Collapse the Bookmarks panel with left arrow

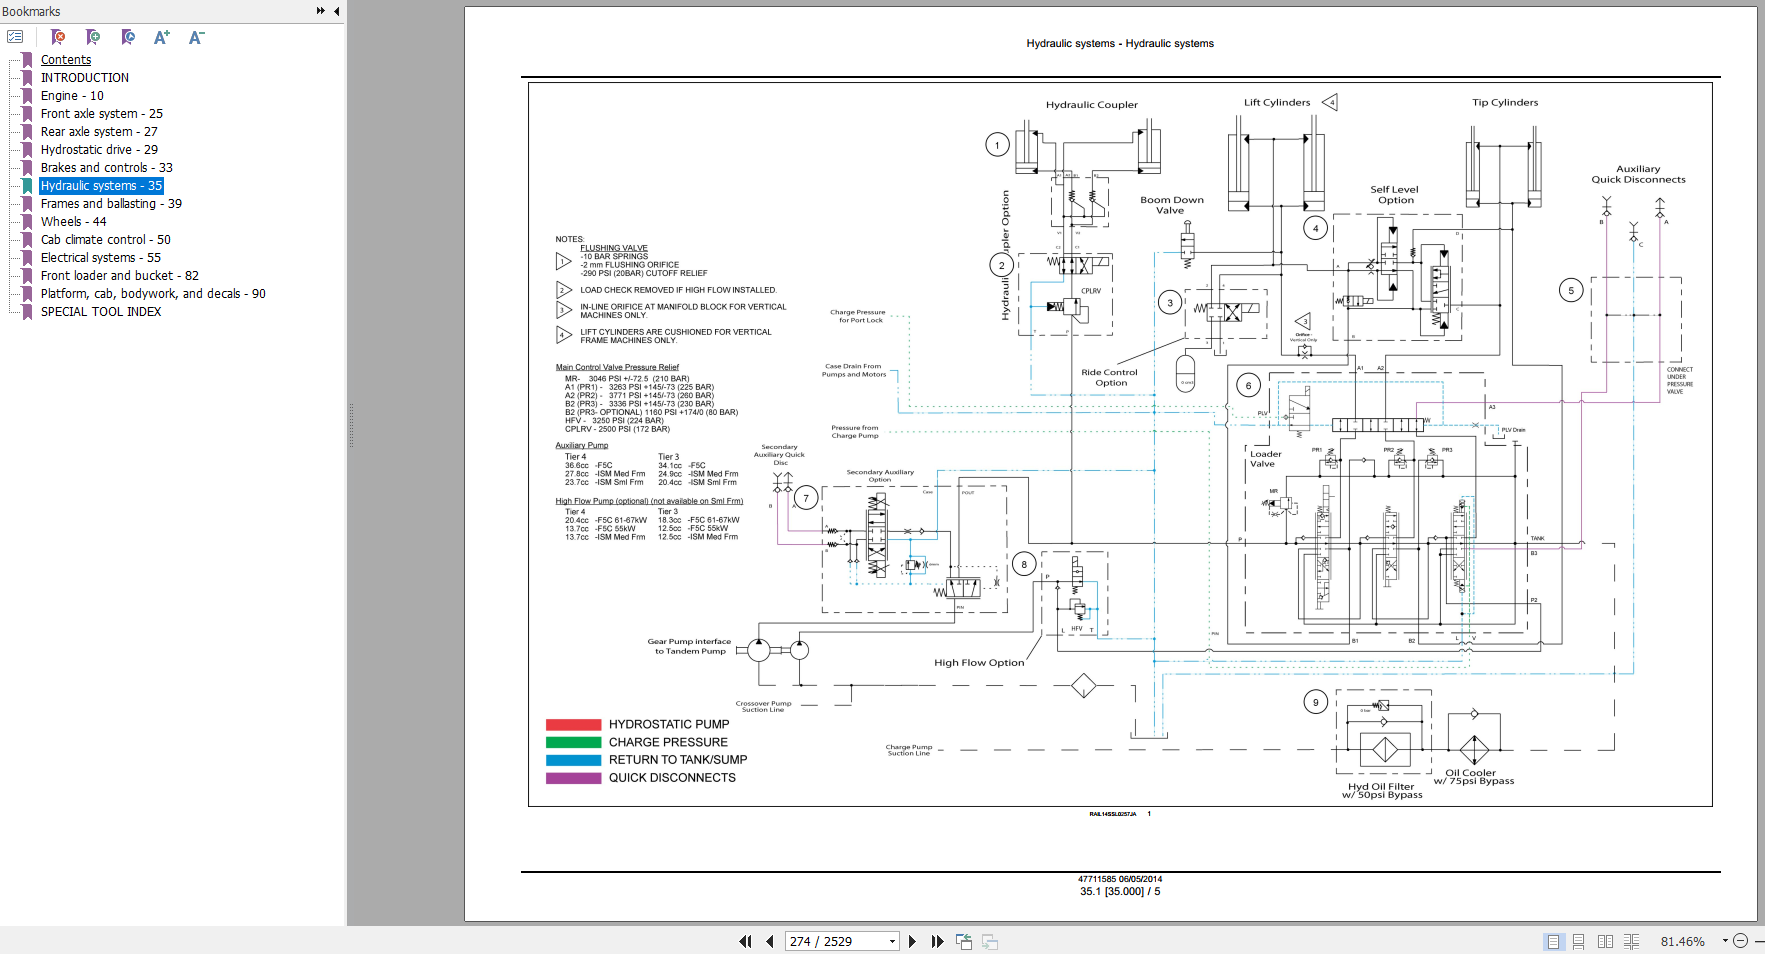336,11
